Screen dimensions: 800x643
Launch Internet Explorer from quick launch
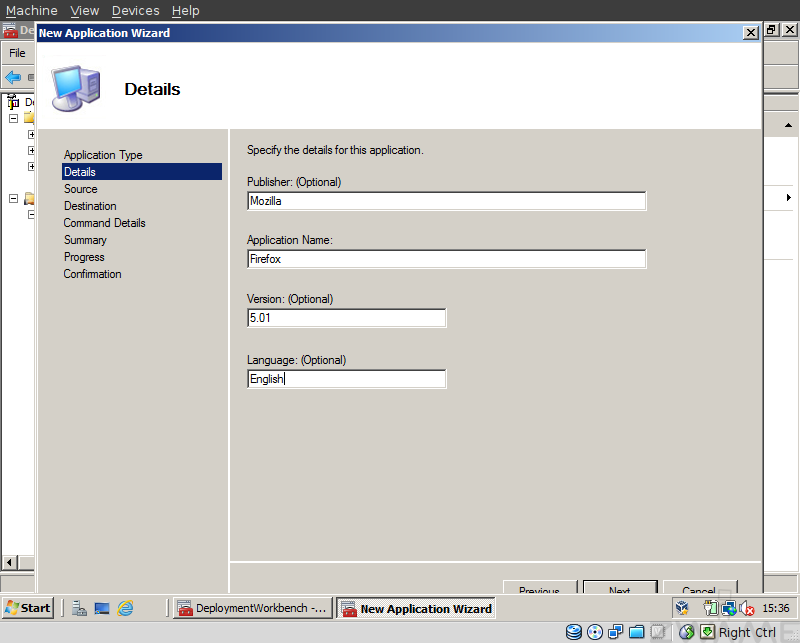125,608
